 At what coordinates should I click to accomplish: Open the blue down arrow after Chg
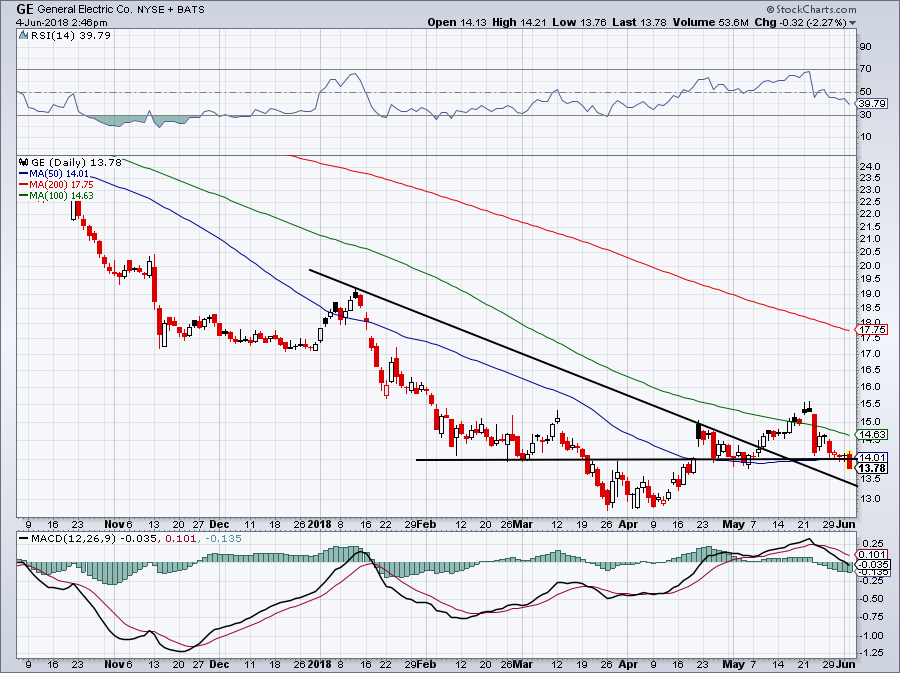(x=852, y=23)
